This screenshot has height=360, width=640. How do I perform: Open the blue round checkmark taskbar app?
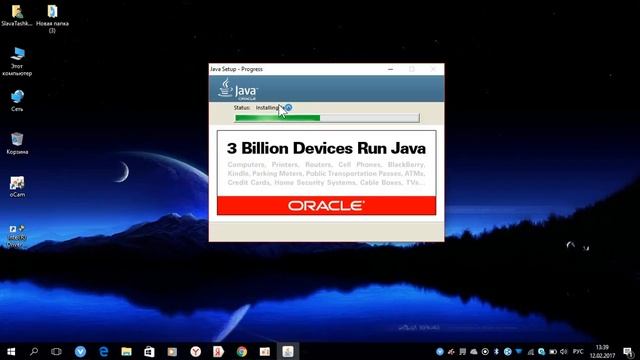[x=80, y=351]
